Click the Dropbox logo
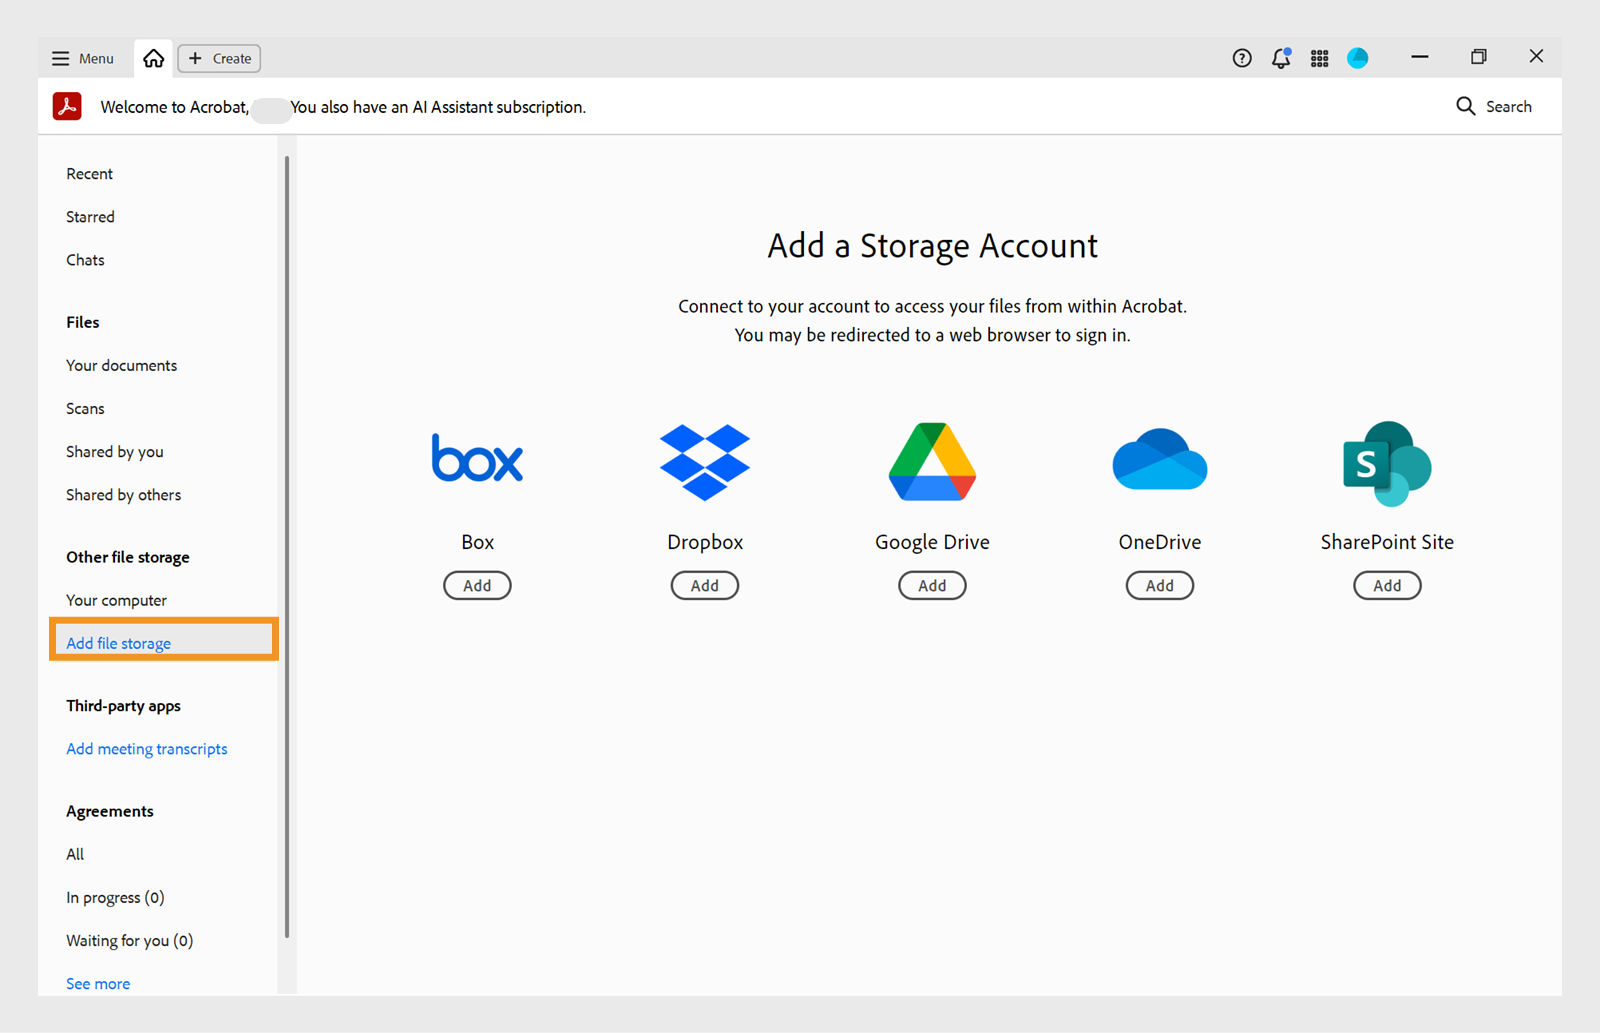This screenshot has width=1600, height=1033. coord(704,461)
